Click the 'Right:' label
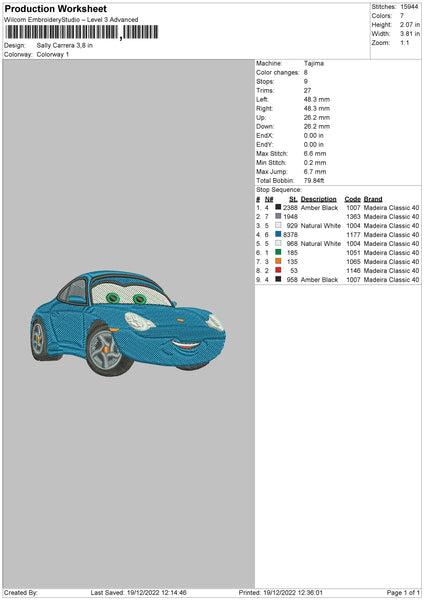Screen dimensions: 424x600 (264, 108)
